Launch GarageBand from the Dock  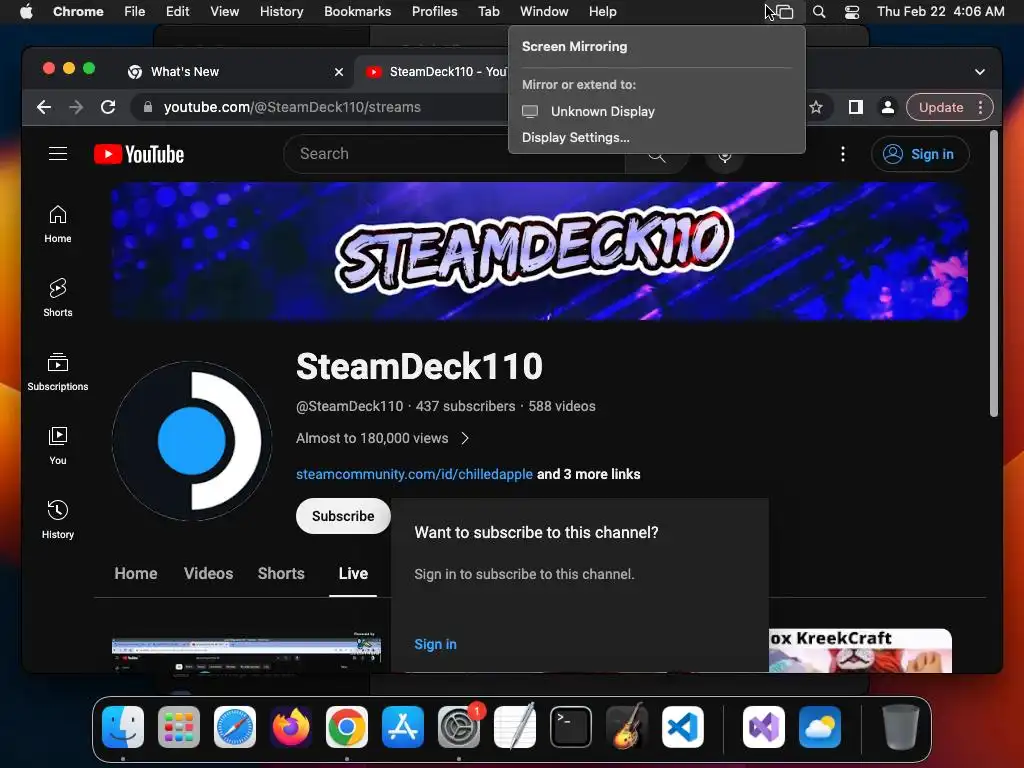tap(627, 727)
